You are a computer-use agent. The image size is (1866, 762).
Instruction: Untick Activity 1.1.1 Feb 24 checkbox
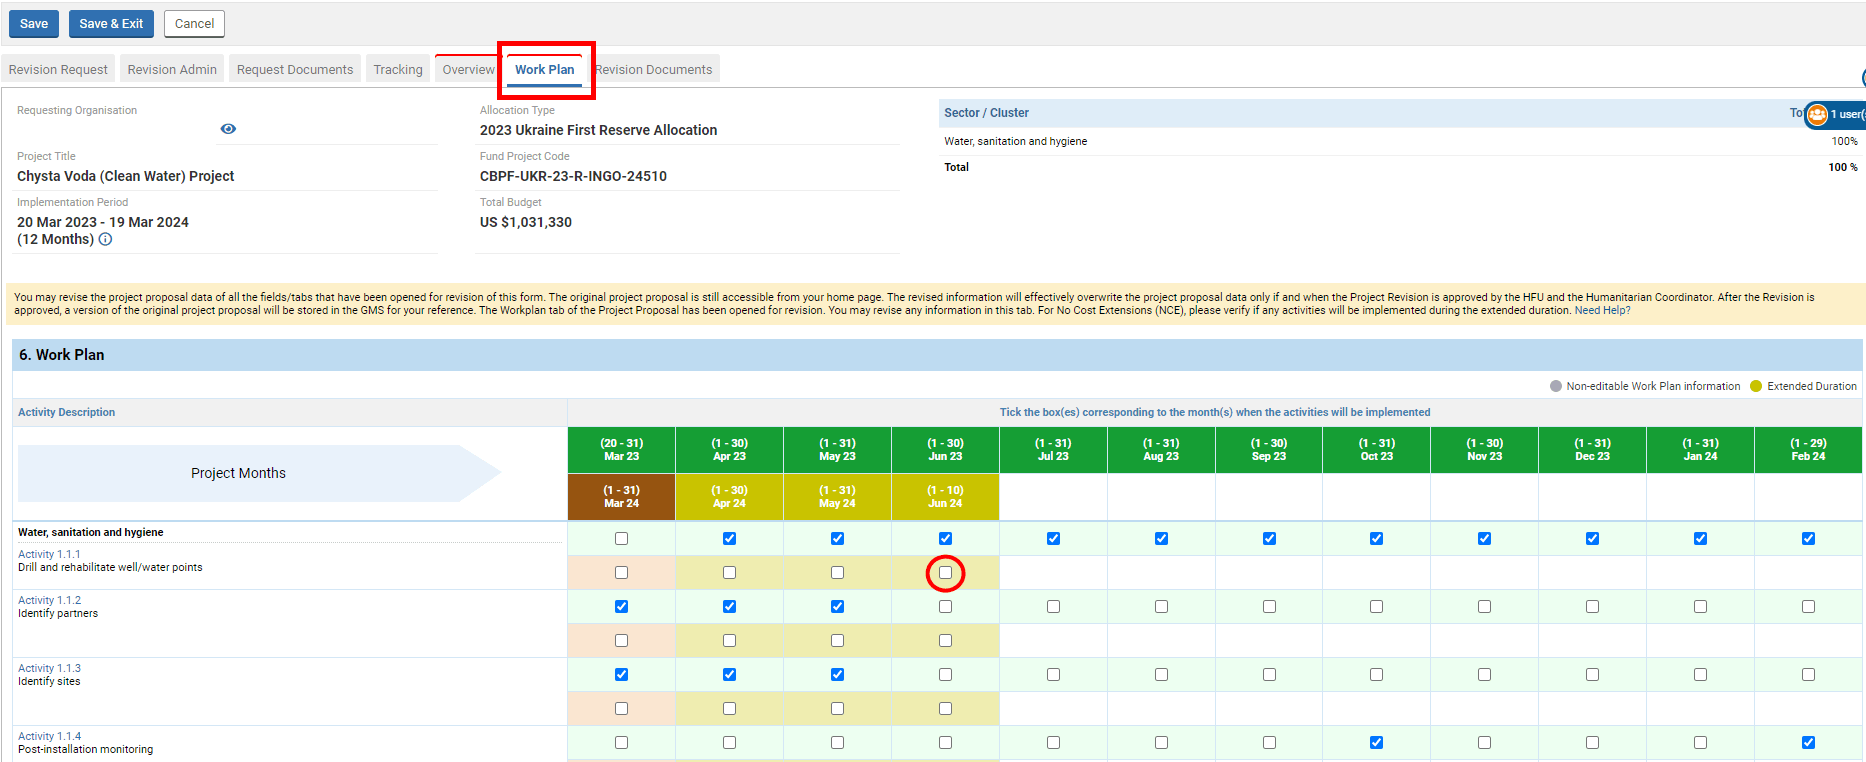(x=1808, y=539)
